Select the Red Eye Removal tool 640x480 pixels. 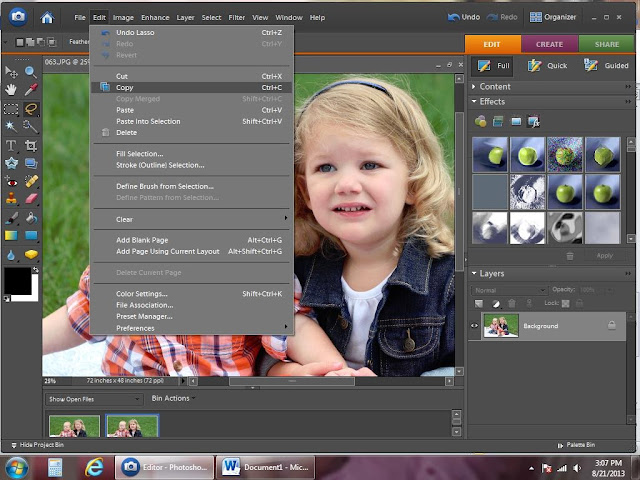tap(12, 181)
